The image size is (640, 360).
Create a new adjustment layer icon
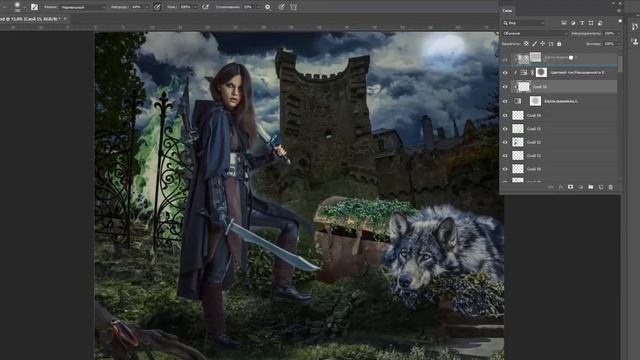(x=581, y=187)
